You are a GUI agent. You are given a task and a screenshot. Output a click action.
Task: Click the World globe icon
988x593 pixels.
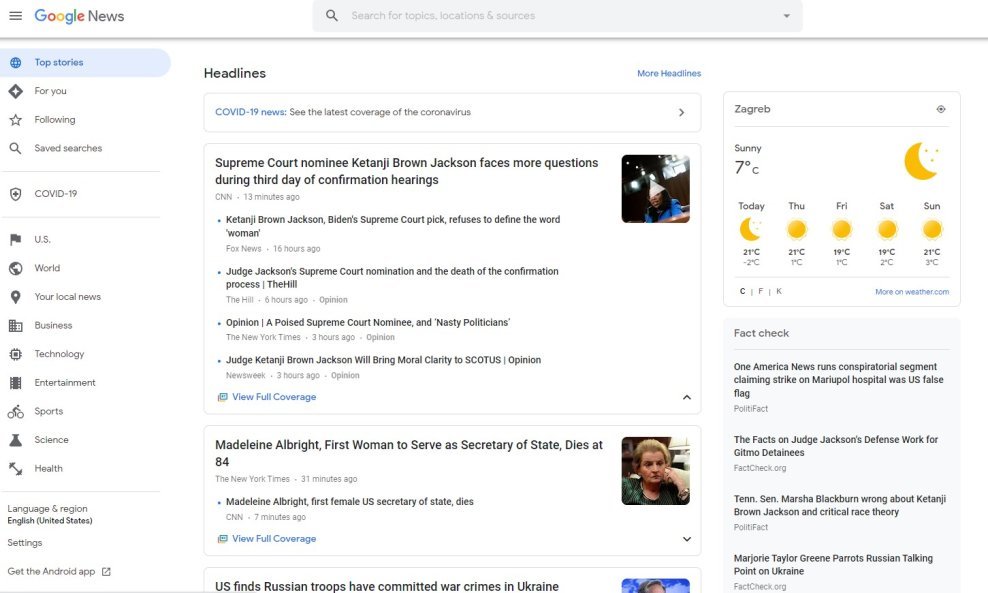tap(16, 268)
